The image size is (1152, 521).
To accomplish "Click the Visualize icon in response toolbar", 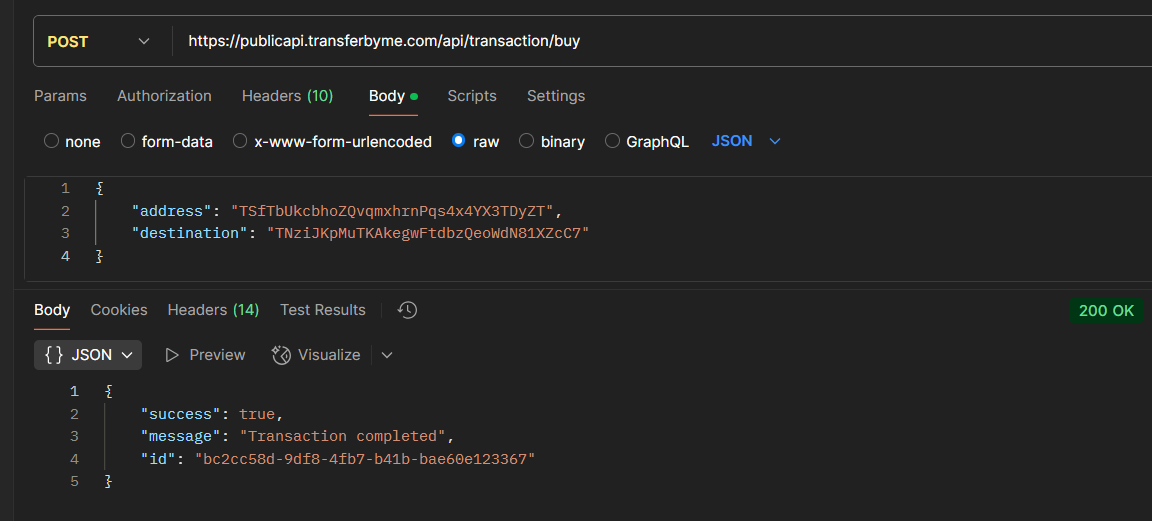I will pyautogui.click(x=282, y=355).
